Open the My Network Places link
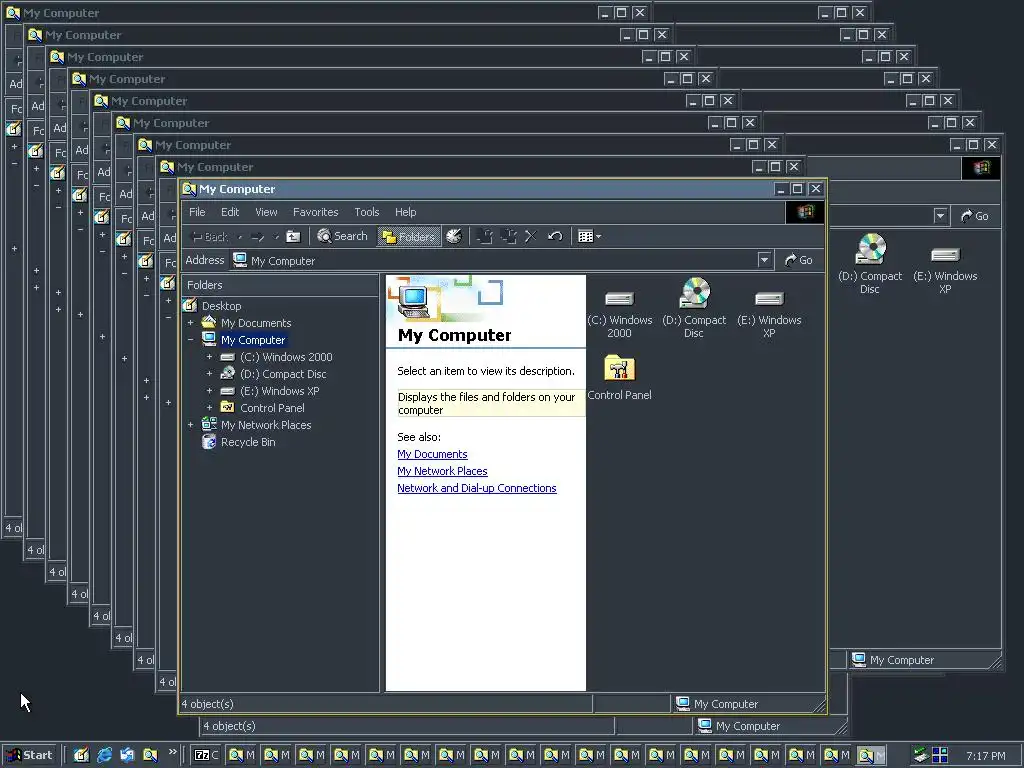Image resolution: width=1024 pixels, height=768 pixels. [442, 471]
